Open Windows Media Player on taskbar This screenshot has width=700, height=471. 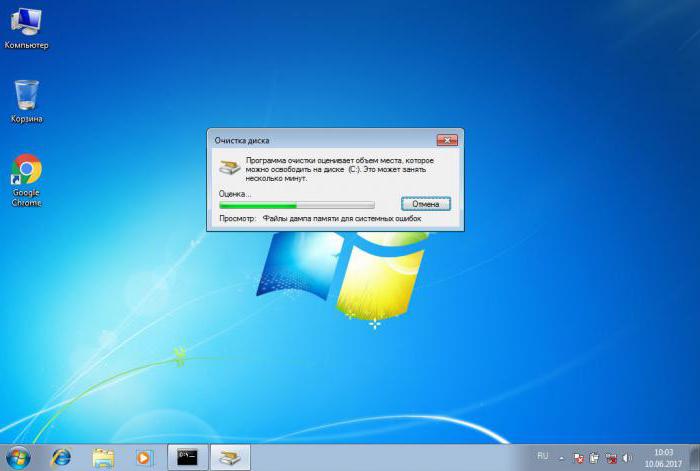(143, 458)
